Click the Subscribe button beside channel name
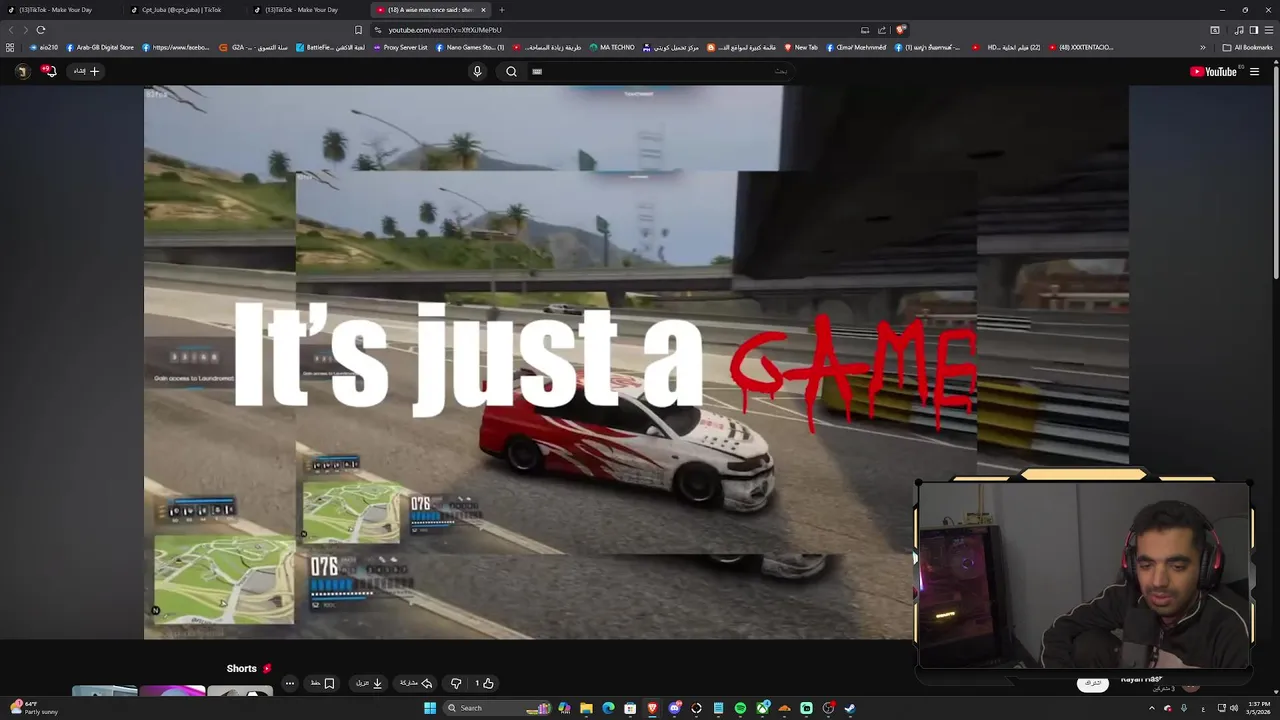The image size is (1280, 720). coord(1093,683)
